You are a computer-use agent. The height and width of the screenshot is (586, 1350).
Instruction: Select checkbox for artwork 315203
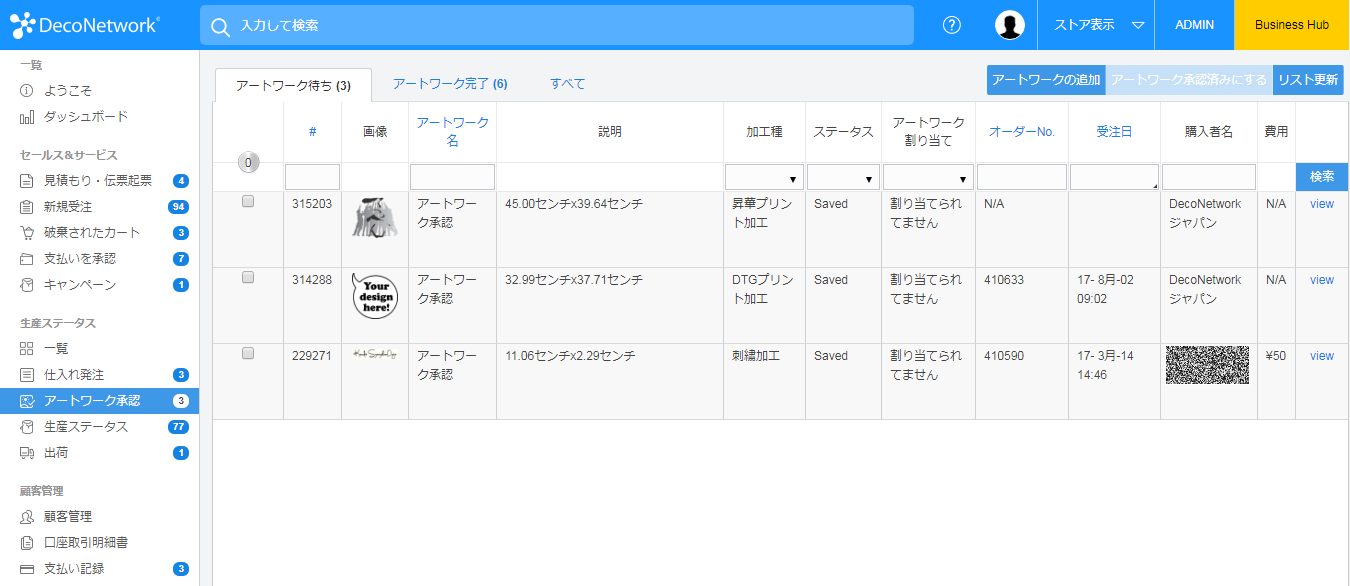pos(248,202)
